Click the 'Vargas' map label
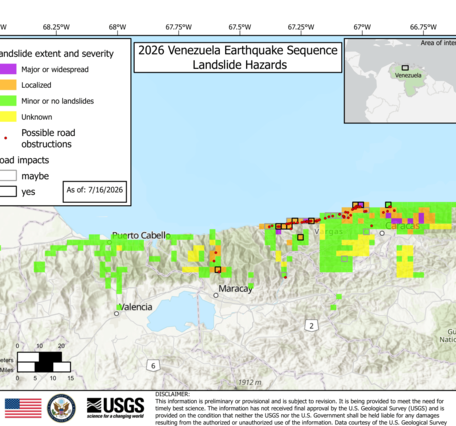The image size is (456, 426). 329,231
